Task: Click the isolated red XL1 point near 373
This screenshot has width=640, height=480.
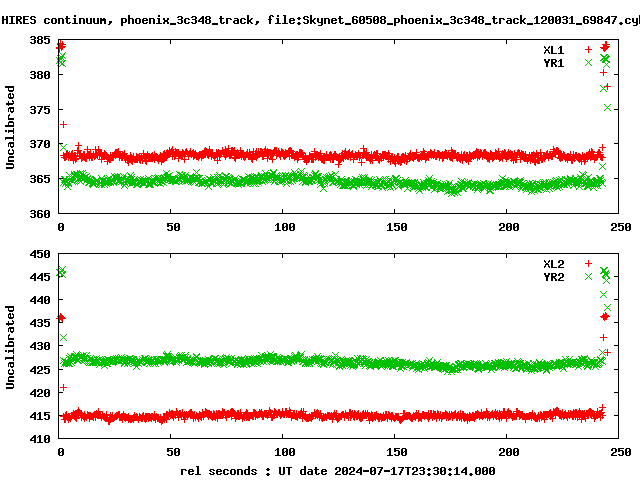Action: pos(63,124)
